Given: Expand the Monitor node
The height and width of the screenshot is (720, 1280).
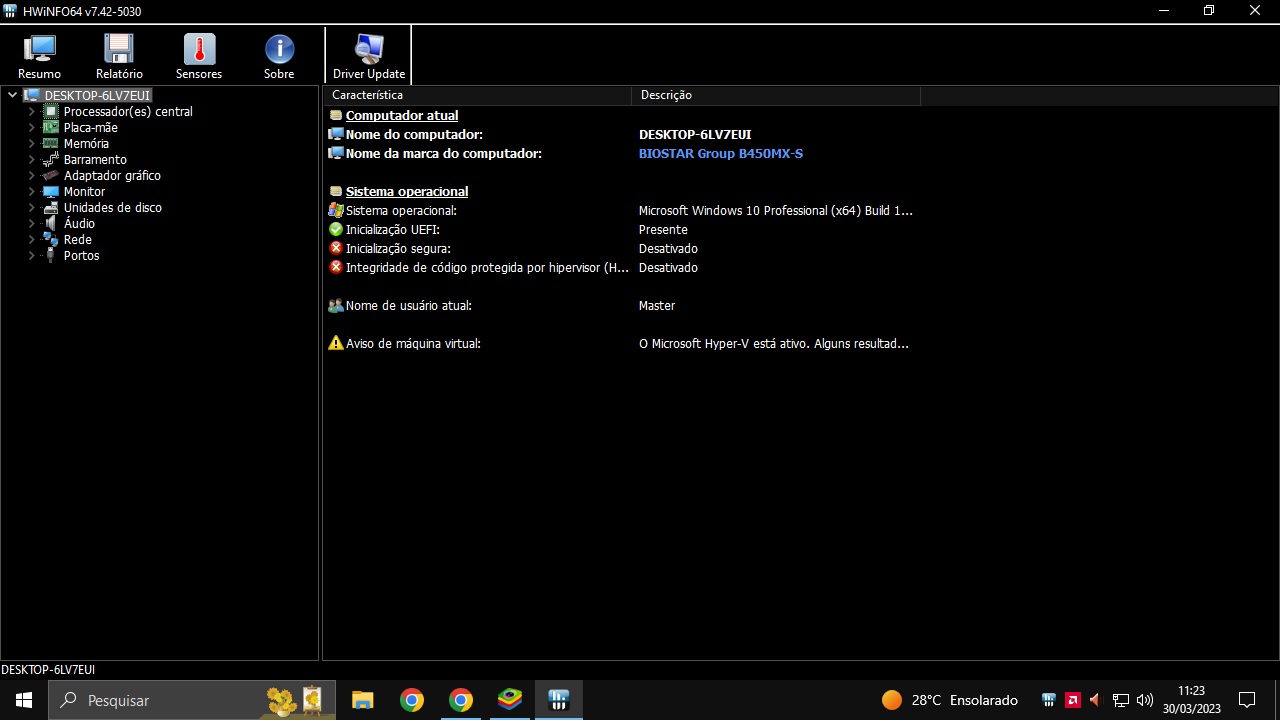Looking at the screenshot, I should coord(31,192).
